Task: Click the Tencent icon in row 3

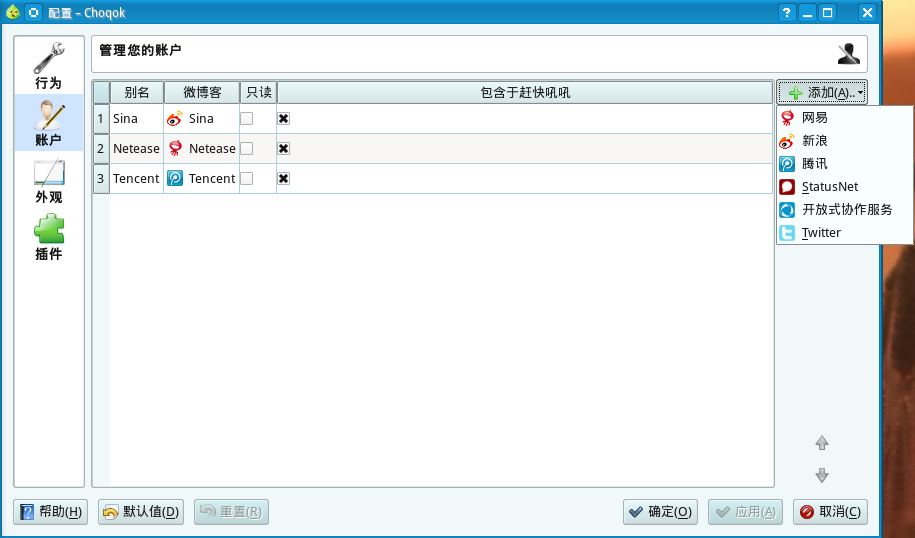Action: point(174,178)
